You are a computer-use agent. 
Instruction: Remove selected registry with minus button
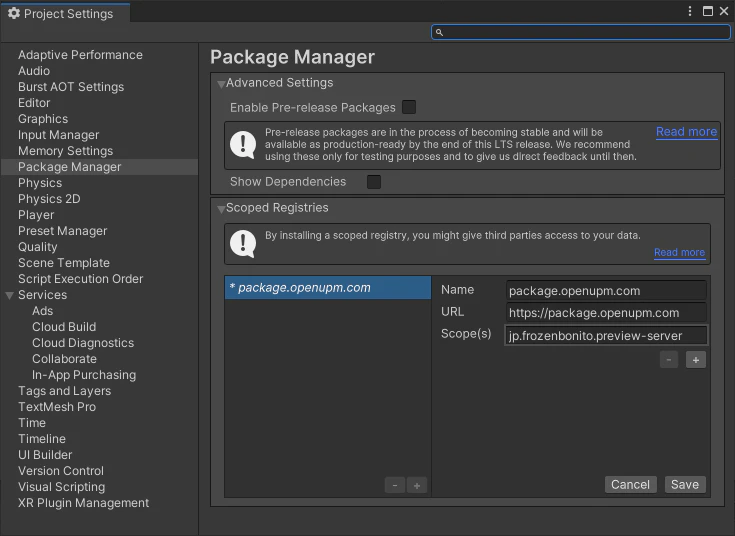tap(395, 485)
